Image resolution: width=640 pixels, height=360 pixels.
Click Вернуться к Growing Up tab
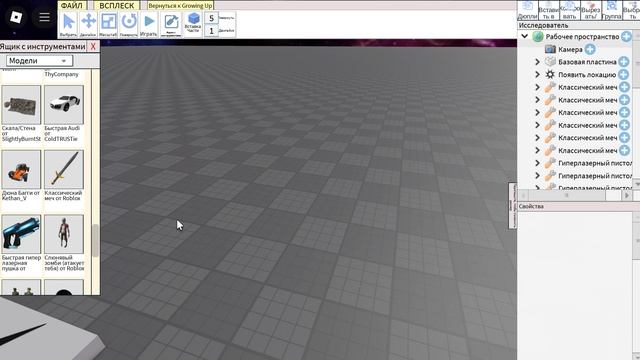[180, 6]
